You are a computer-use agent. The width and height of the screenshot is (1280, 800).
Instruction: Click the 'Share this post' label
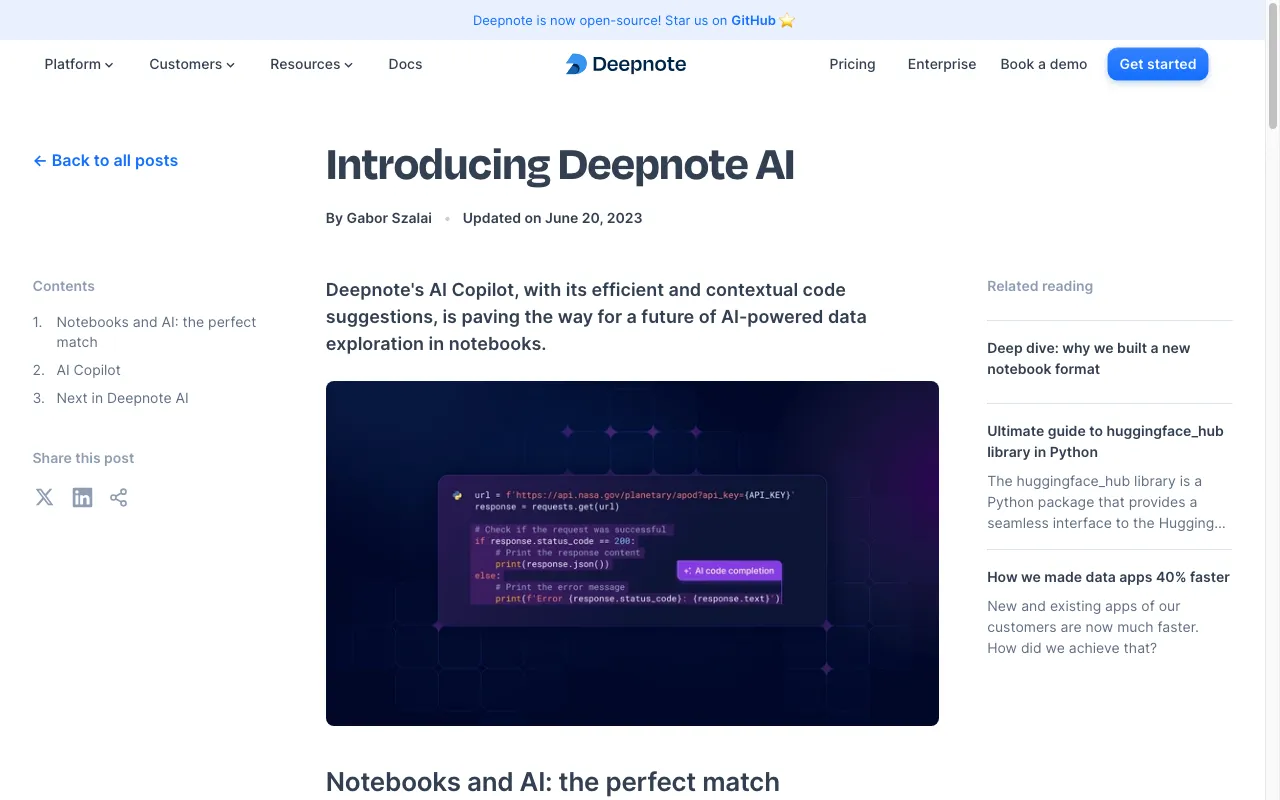point(83,458)
